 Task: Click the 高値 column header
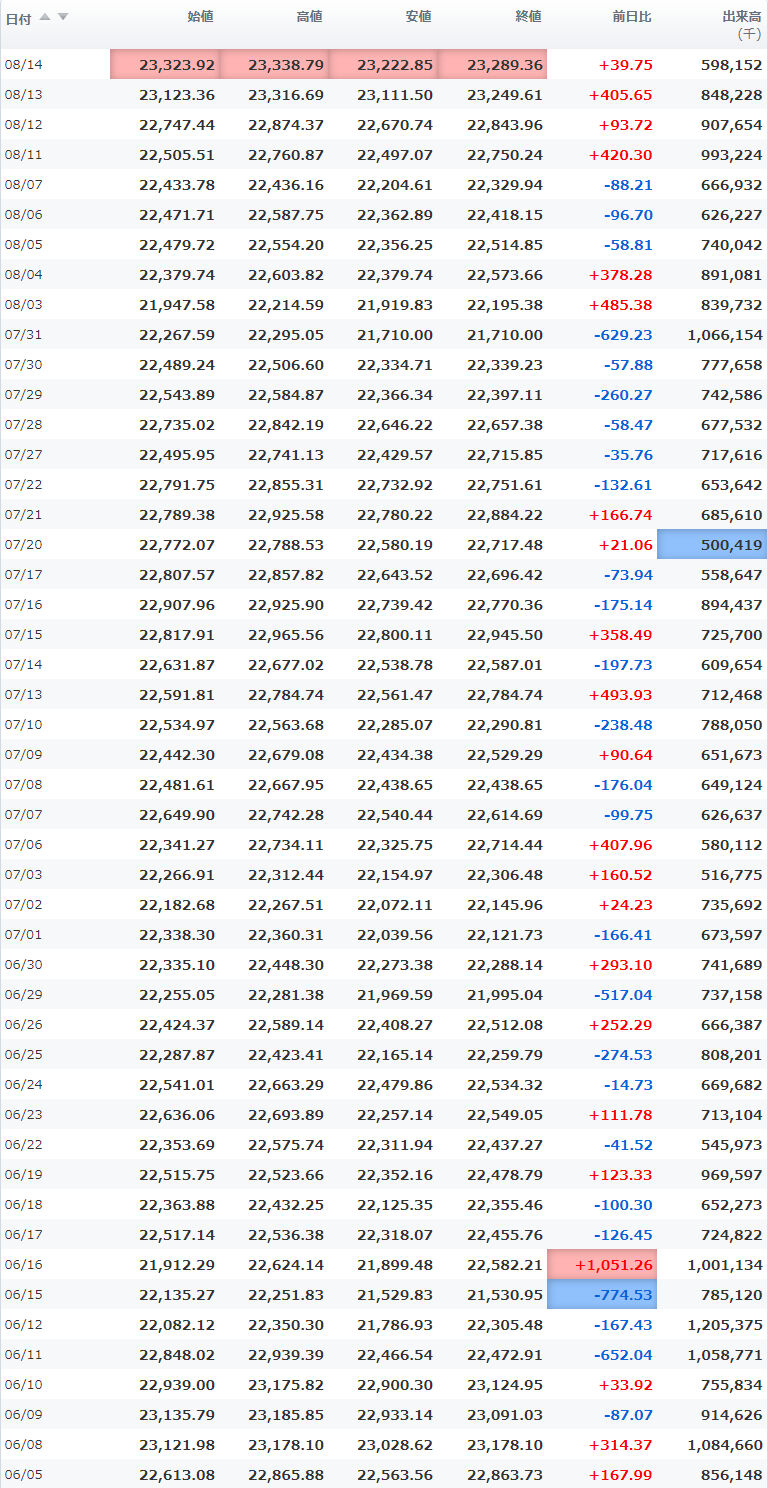(x=310, y=17)
